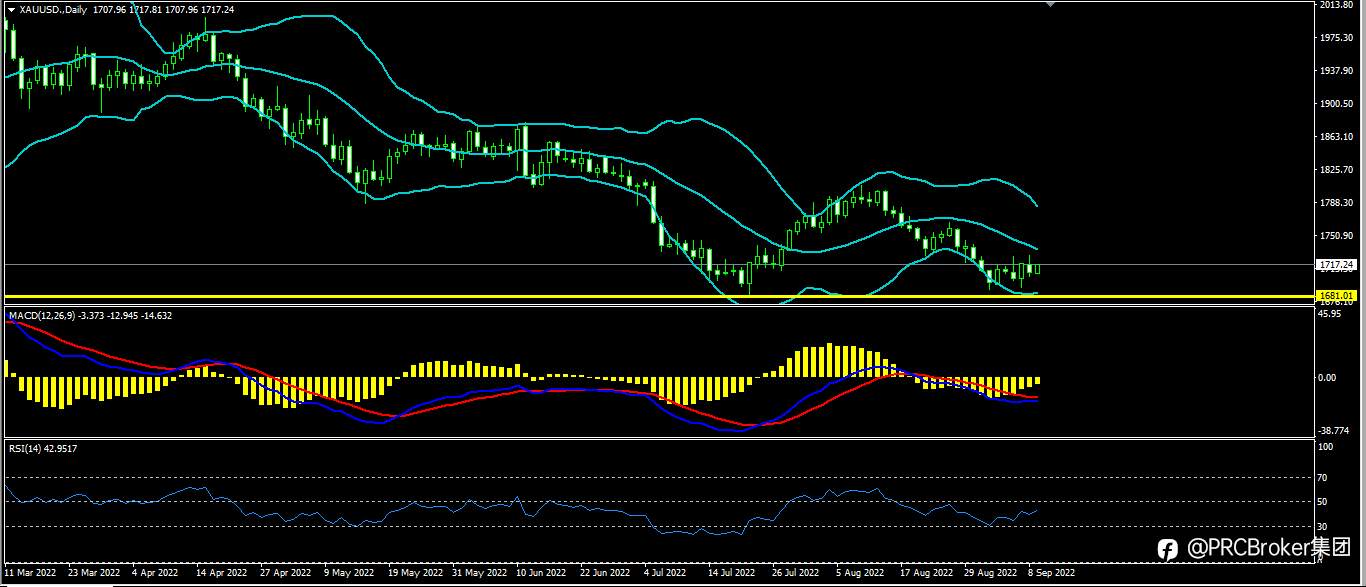Screen dimensions: 1366x587
Task: Click the 31 May 2022 date label
Action: (x=480, y=574)
